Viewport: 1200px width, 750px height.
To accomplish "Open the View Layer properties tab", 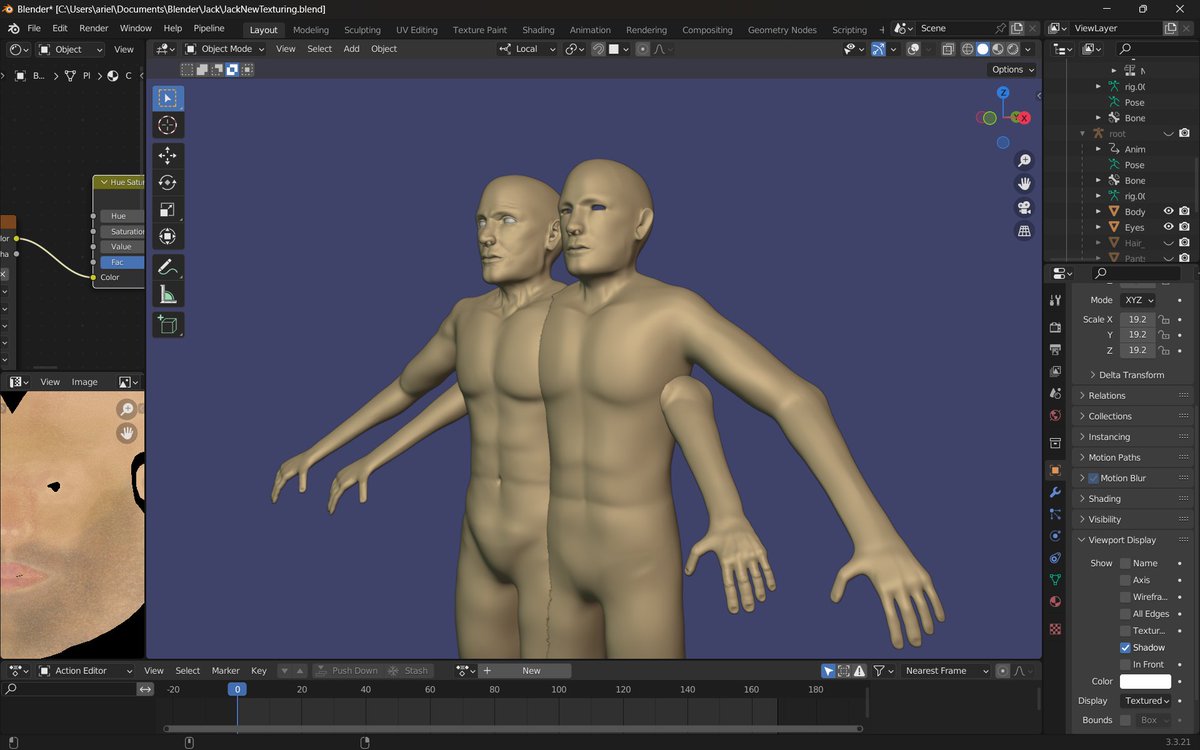I will (1055, 372).
